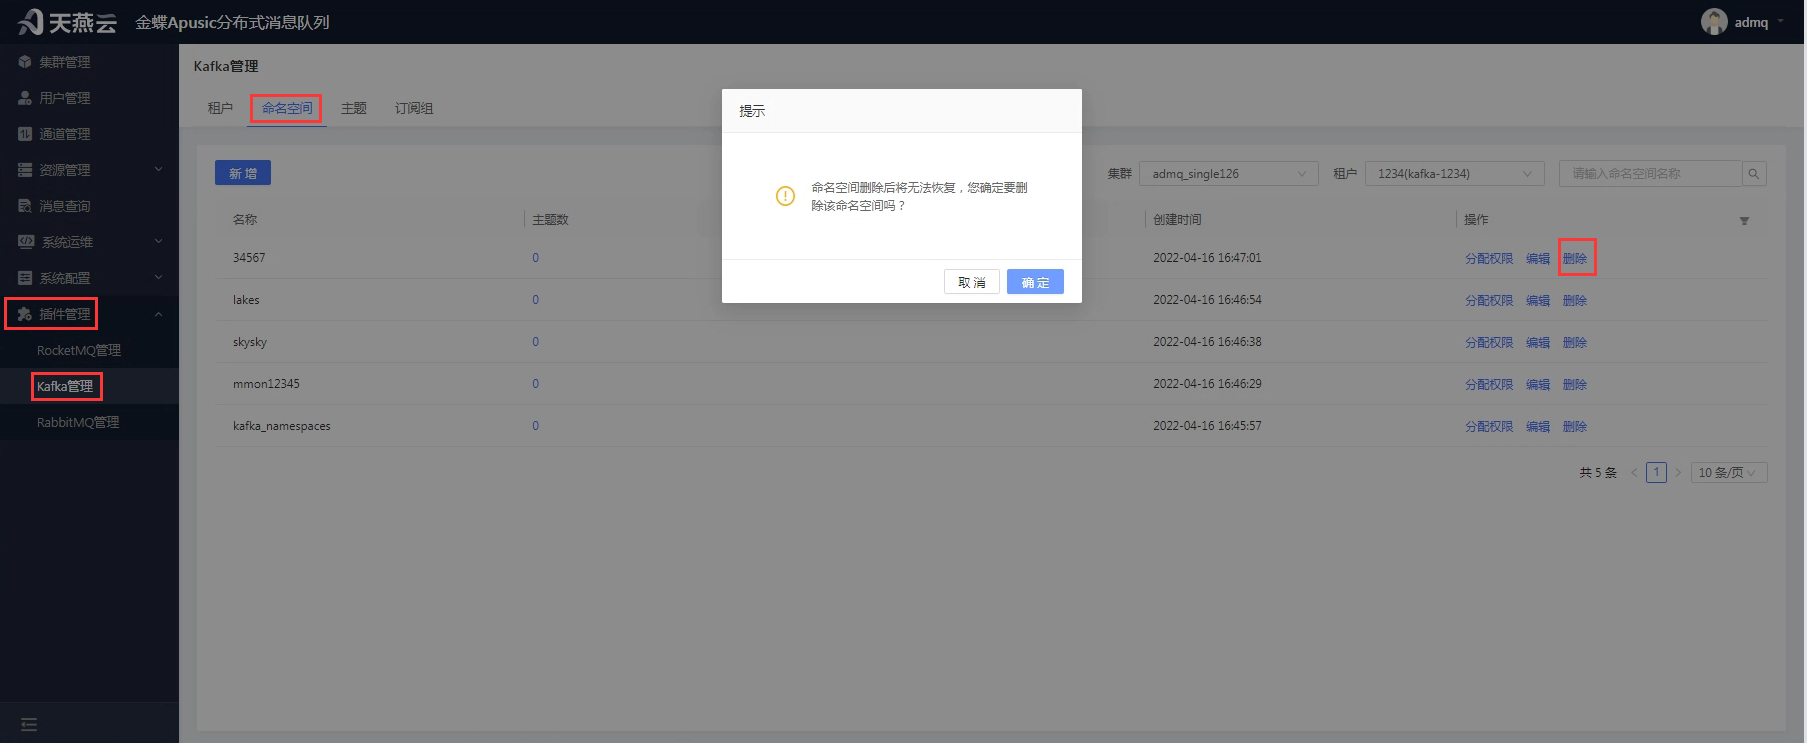Go to next page arrow
Screen dimensions: 1807x743
coord(1678,473)
